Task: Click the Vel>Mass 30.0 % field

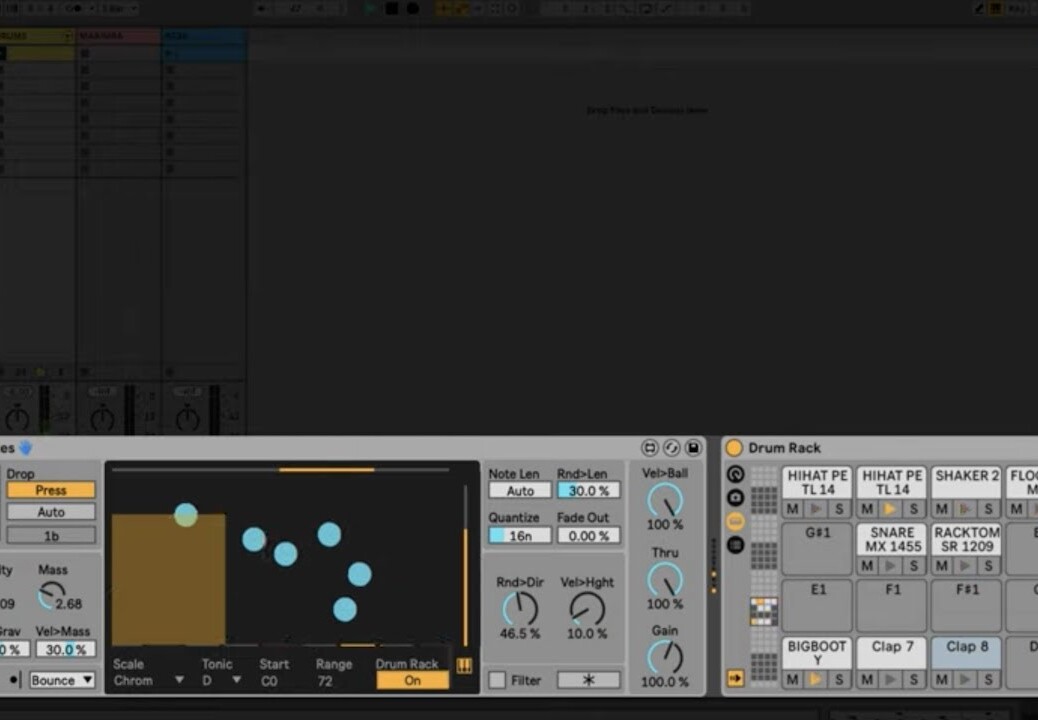Action: [x=66, y=649]
